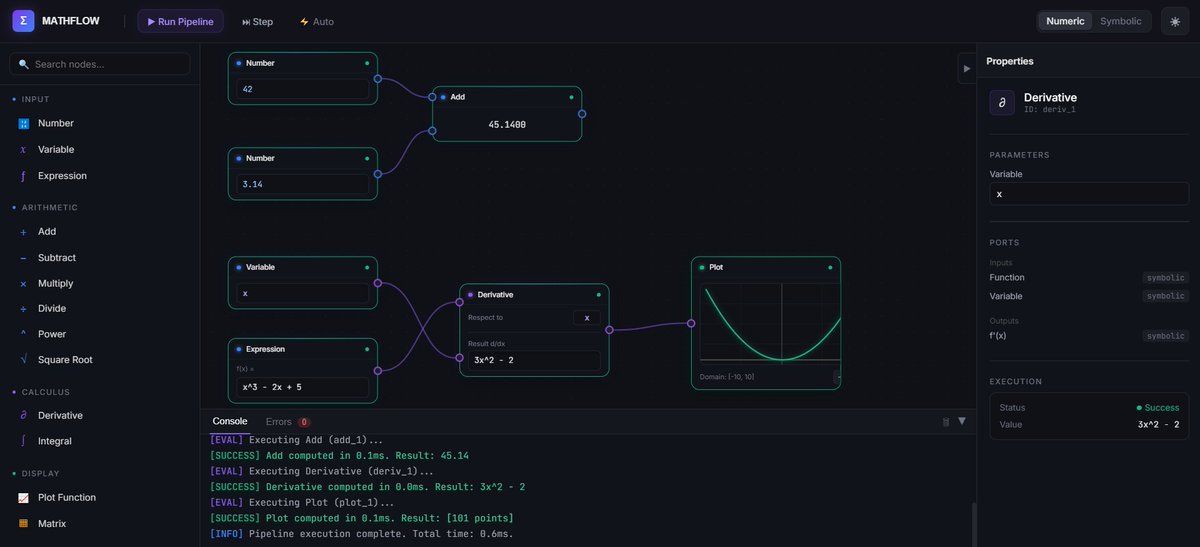Image resolution: width=1200 pixels, height=547 pixels.
Task: Switch to Numeric mode
Action: point(1065,21)
